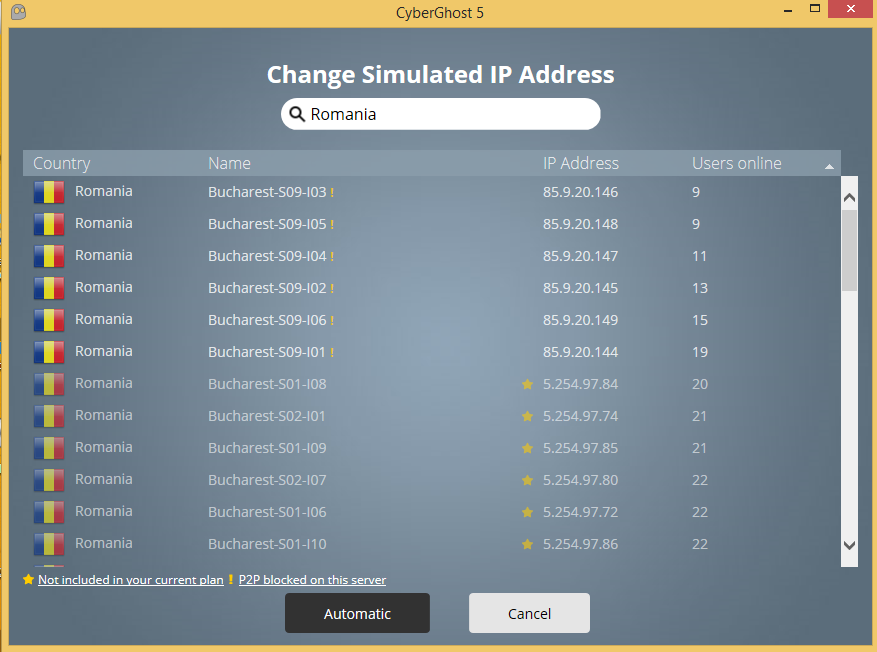The width and height of the screenshot is (877, 652).
Task: Click IP address 85.9.20.147
Action: point(580,256)
